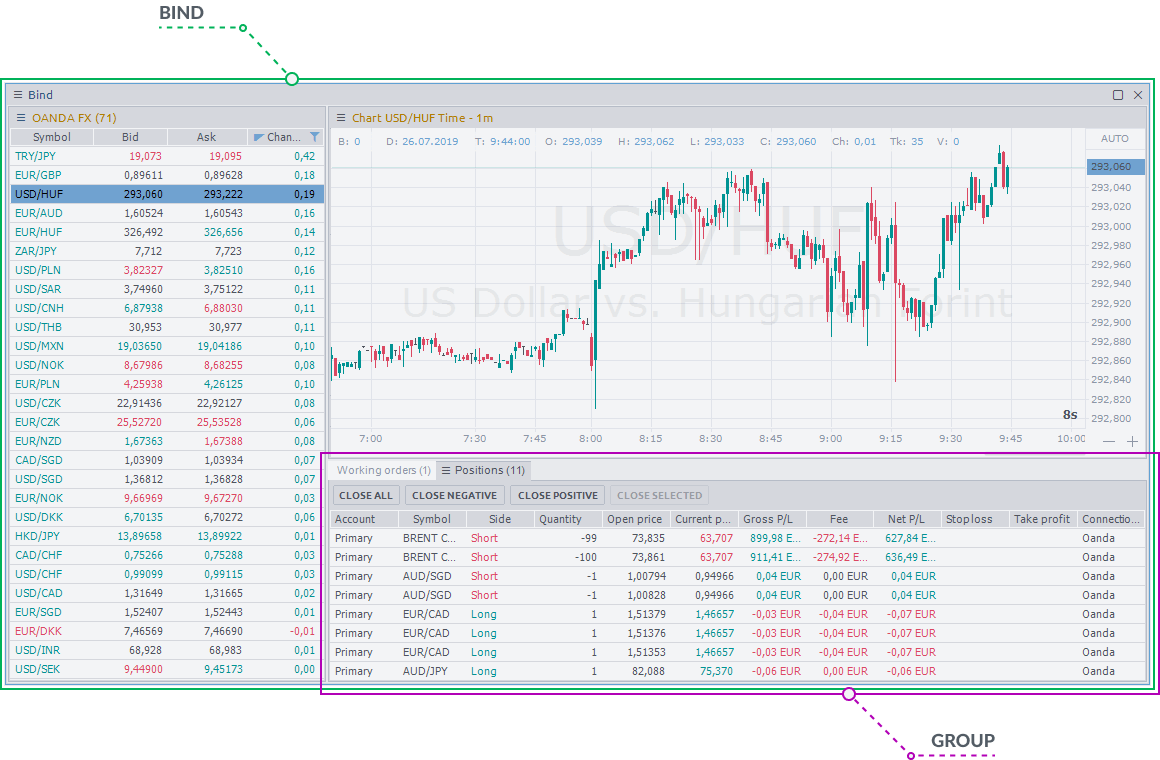
Task: Open the Bind panel hamburger menu
Action: coord(18,95)
